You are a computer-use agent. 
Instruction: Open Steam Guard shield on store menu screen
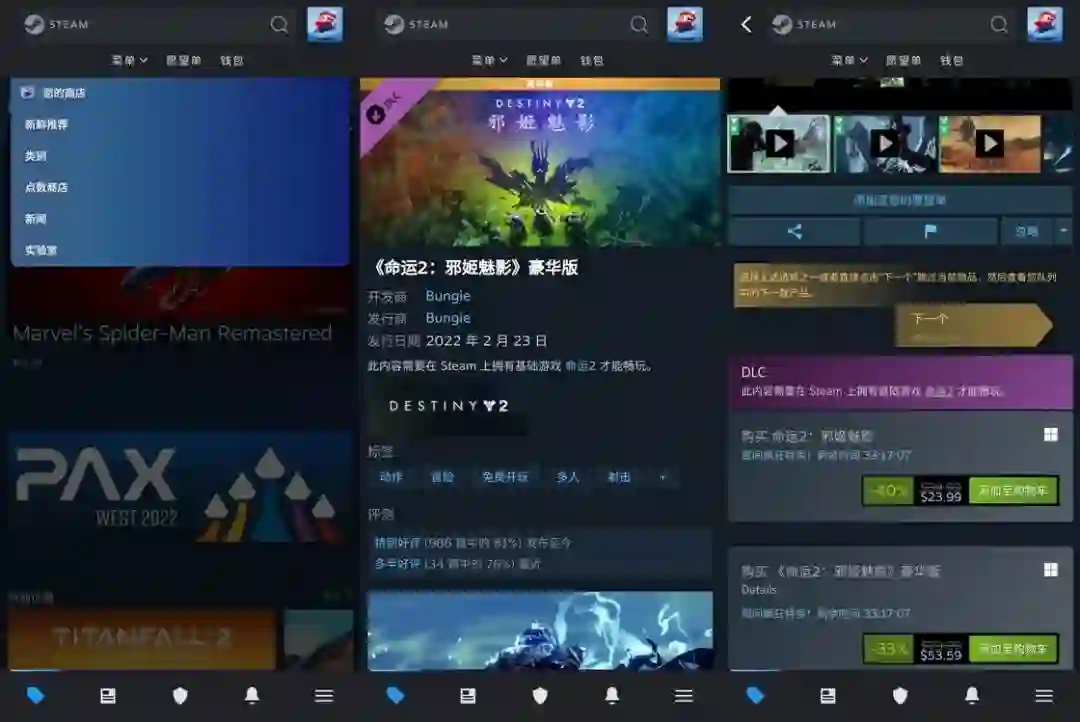pyautogui.click(x=180, y=696)
